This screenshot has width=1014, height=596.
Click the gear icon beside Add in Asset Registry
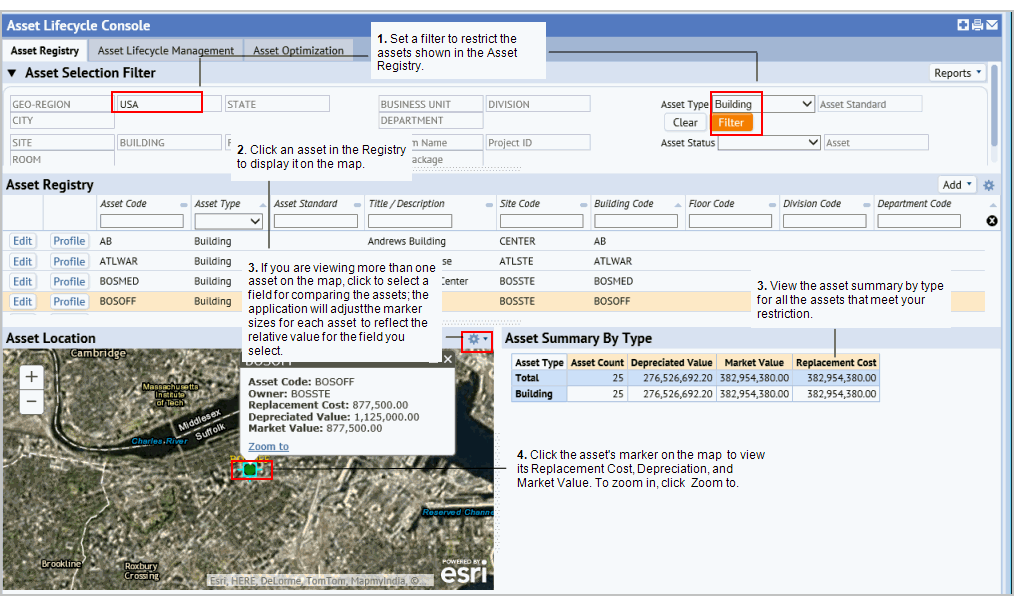[989, 184]
